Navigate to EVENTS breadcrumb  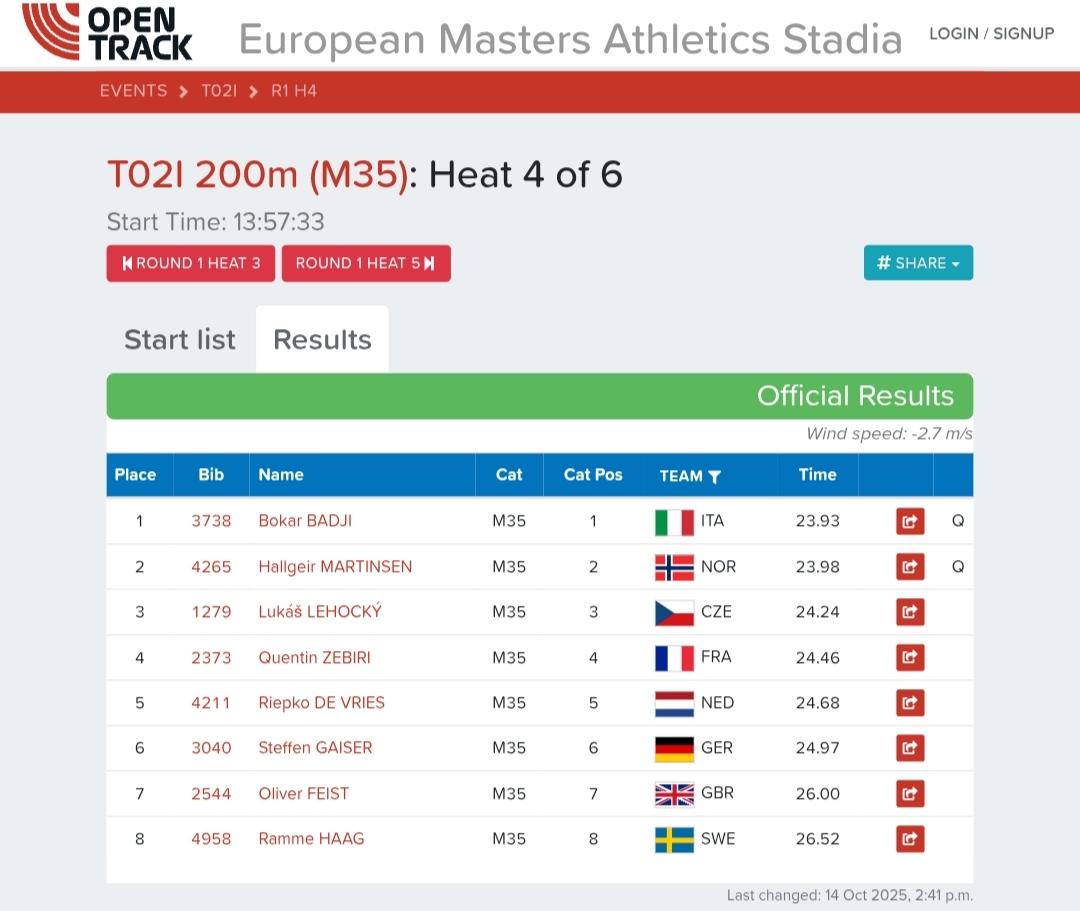click(134, 91)
